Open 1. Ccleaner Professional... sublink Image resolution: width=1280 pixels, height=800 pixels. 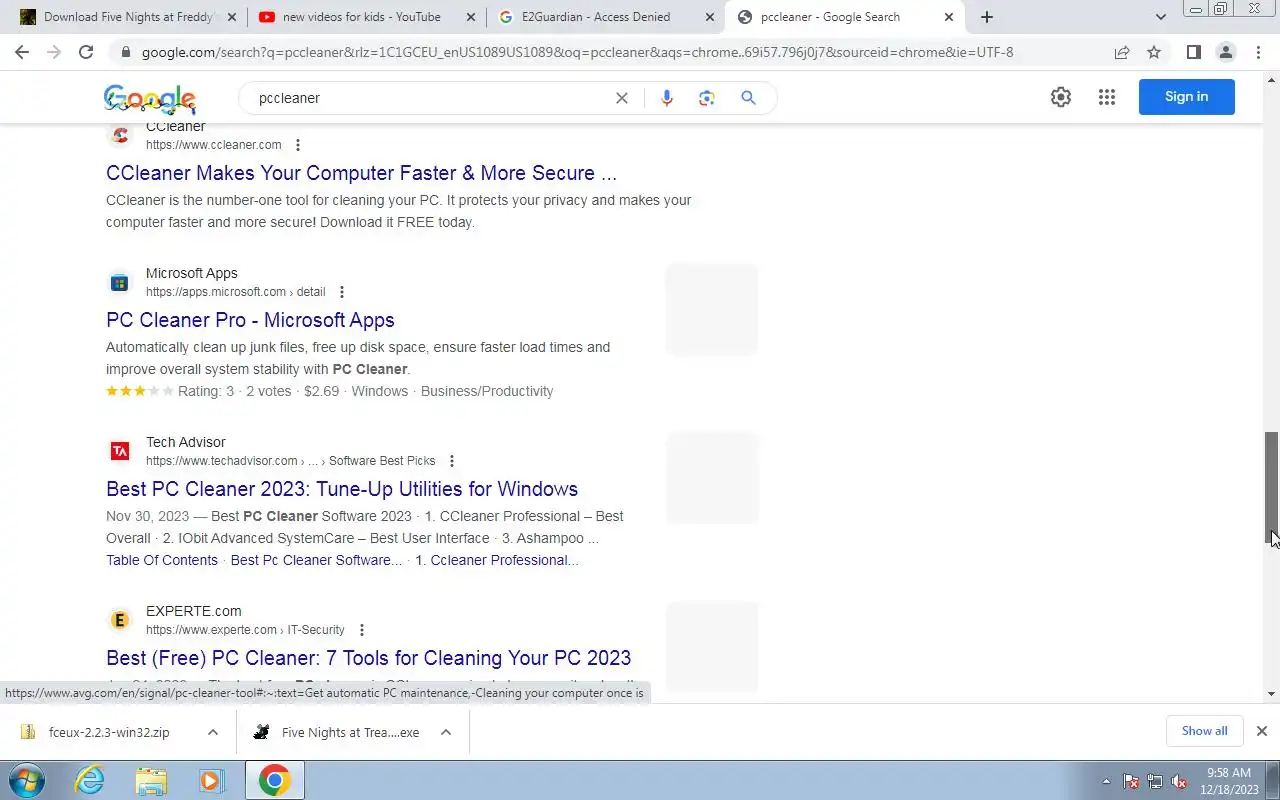tap(497, 560)
